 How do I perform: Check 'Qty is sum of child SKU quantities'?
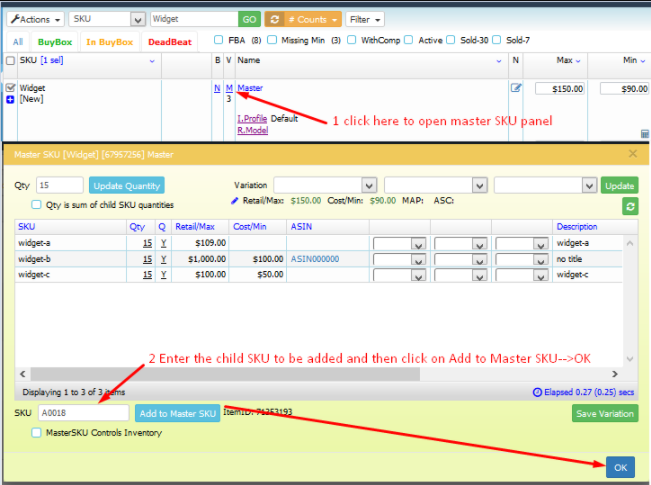pyautogui.click(x=37, y=204)
